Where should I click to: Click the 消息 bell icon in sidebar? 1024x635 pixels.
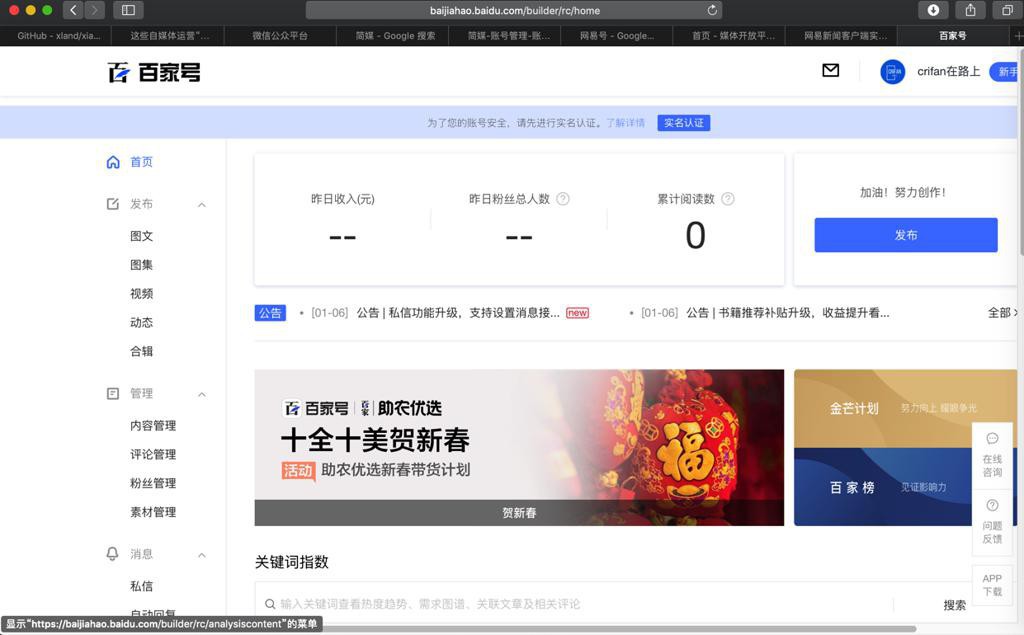tap(112, 554)
